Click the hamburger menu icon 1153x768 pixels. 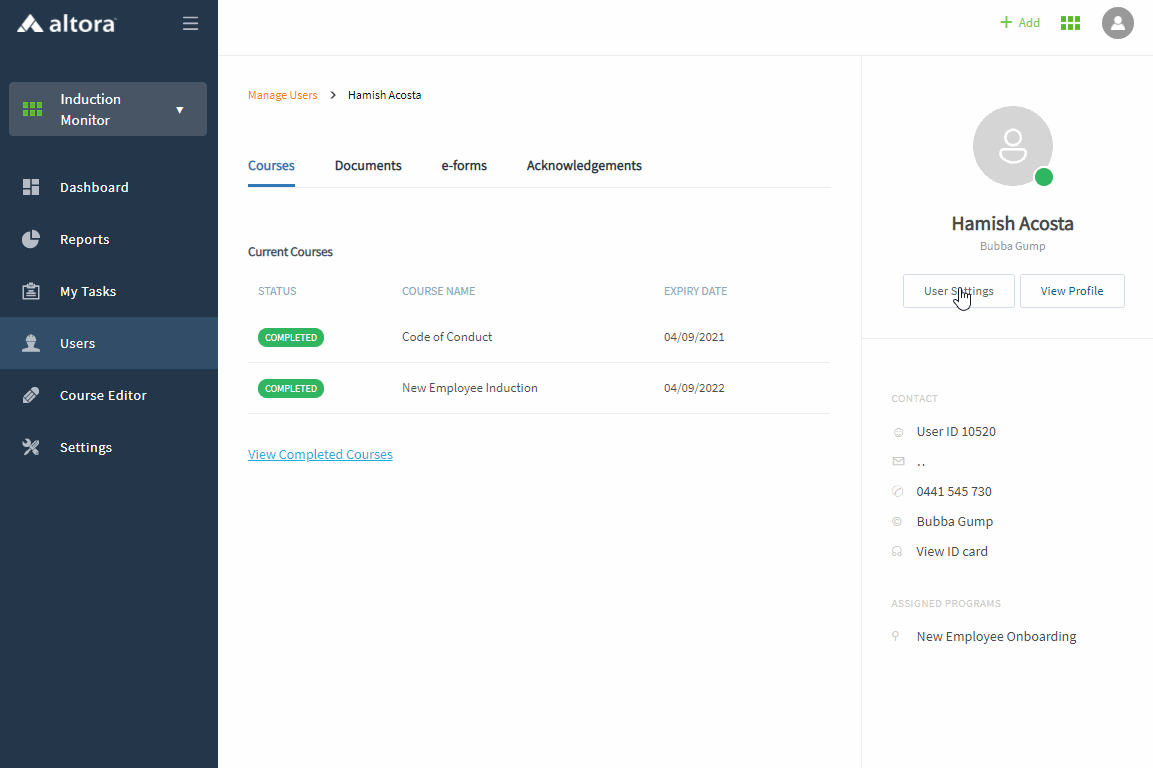click(x=190, y=23)
